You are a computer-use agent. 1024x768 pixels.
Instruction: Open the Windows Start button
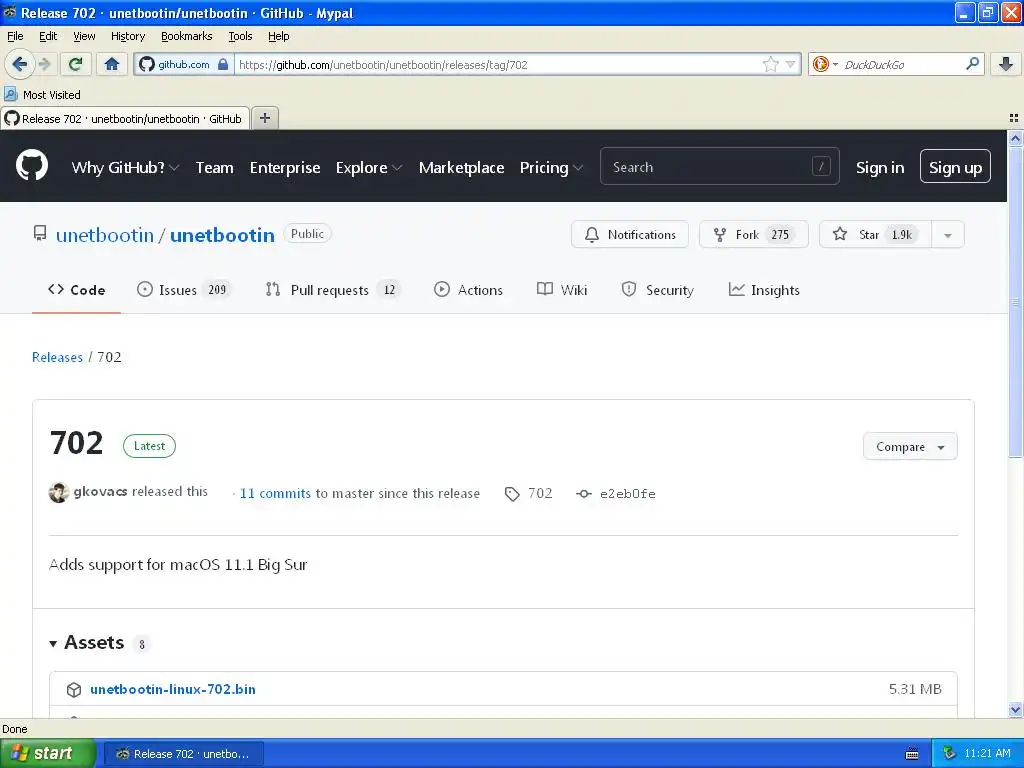[47, 754]
